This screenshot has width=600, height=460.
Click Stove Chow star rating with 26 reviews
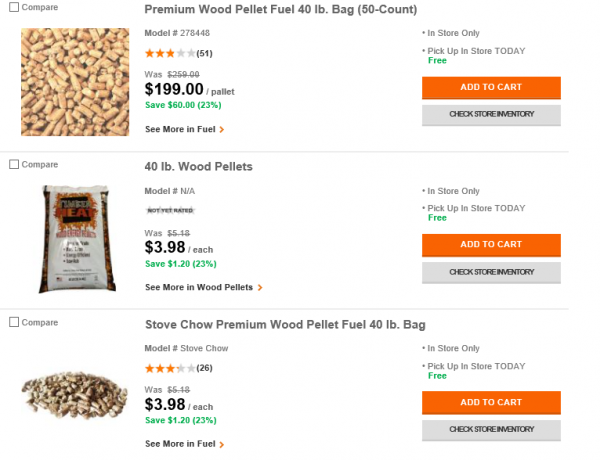pos(170,368)
